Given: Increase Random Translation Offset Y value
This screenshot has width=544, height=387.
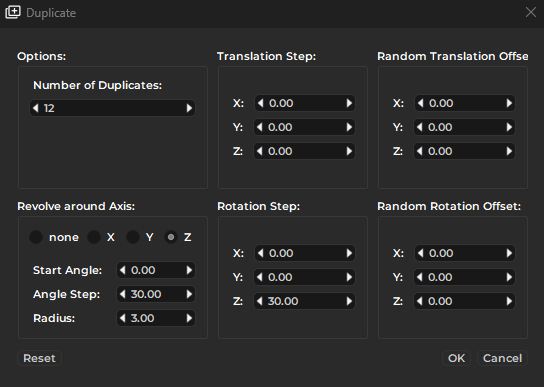Looking at the screenshot, I should click(509, 127).
